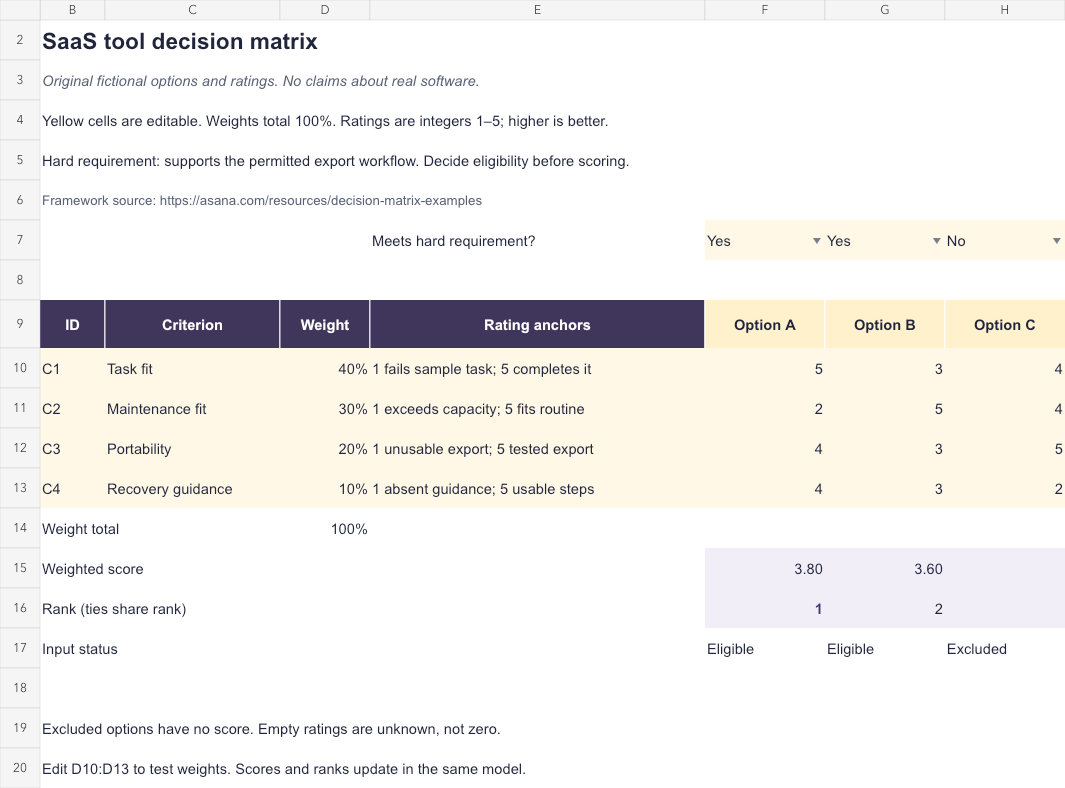
Task: Click the 40% weight cell
Action: click(x=325, y=369)
